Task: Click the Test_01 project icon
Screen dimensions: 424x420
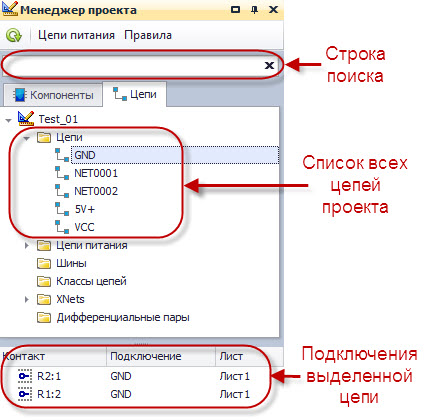Action: 26,118
